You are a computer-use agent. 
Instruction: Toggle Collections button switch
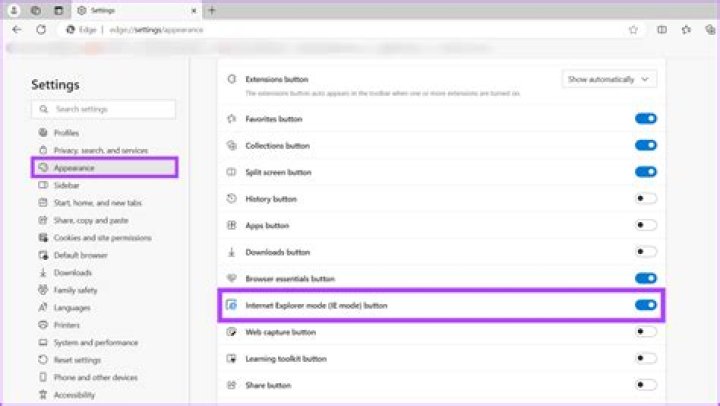646,146
